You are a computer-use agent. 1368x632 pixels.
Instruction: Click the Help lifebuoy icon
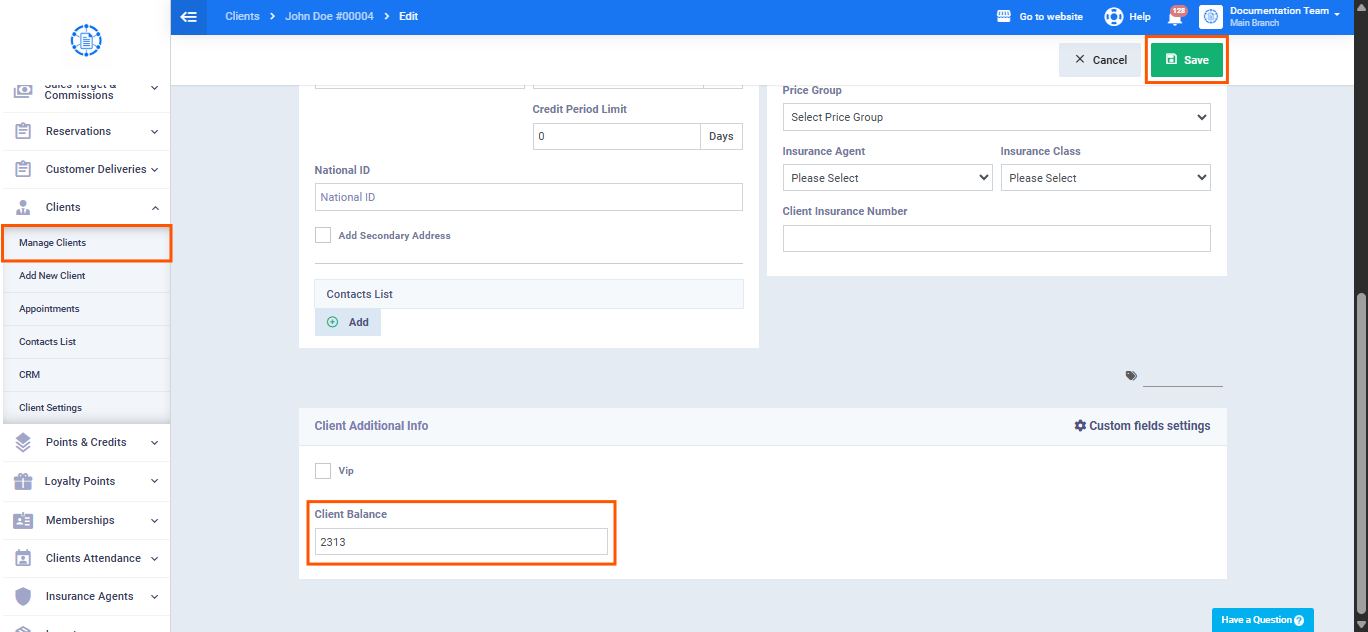[x=1114, y=17]
